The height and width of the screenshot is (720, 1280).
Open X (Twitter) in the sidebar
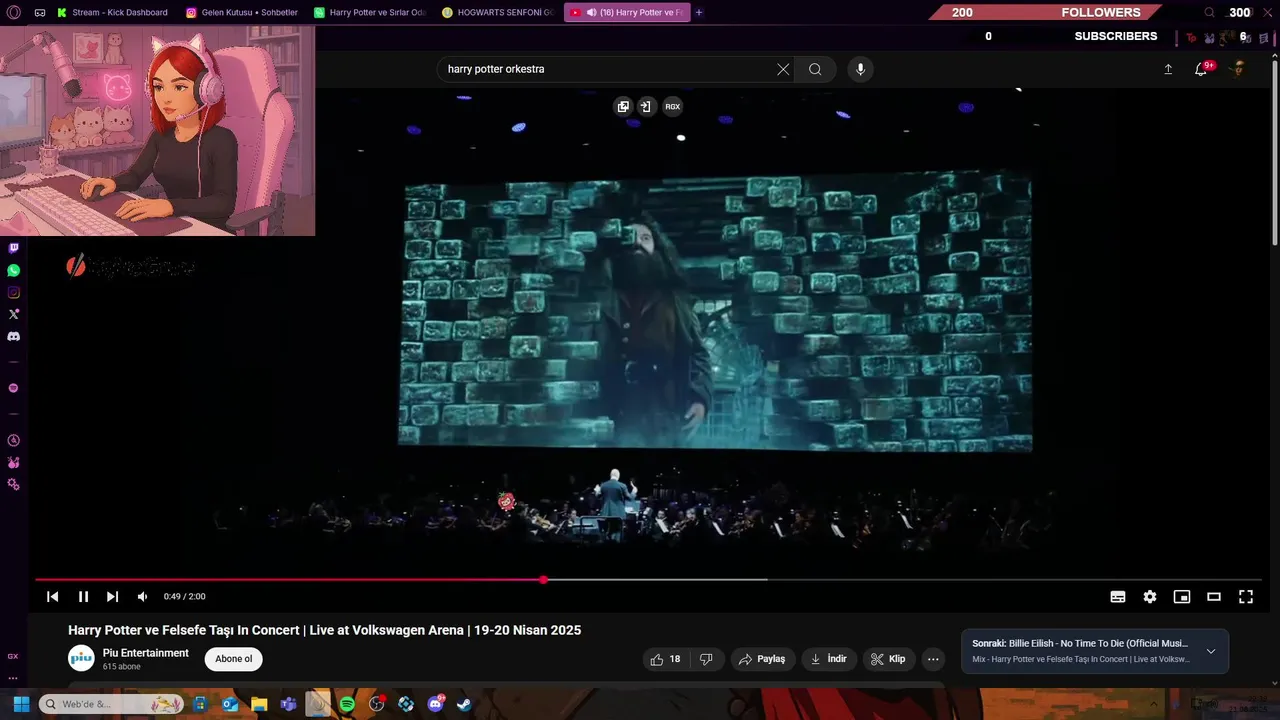tap(13, 314)
